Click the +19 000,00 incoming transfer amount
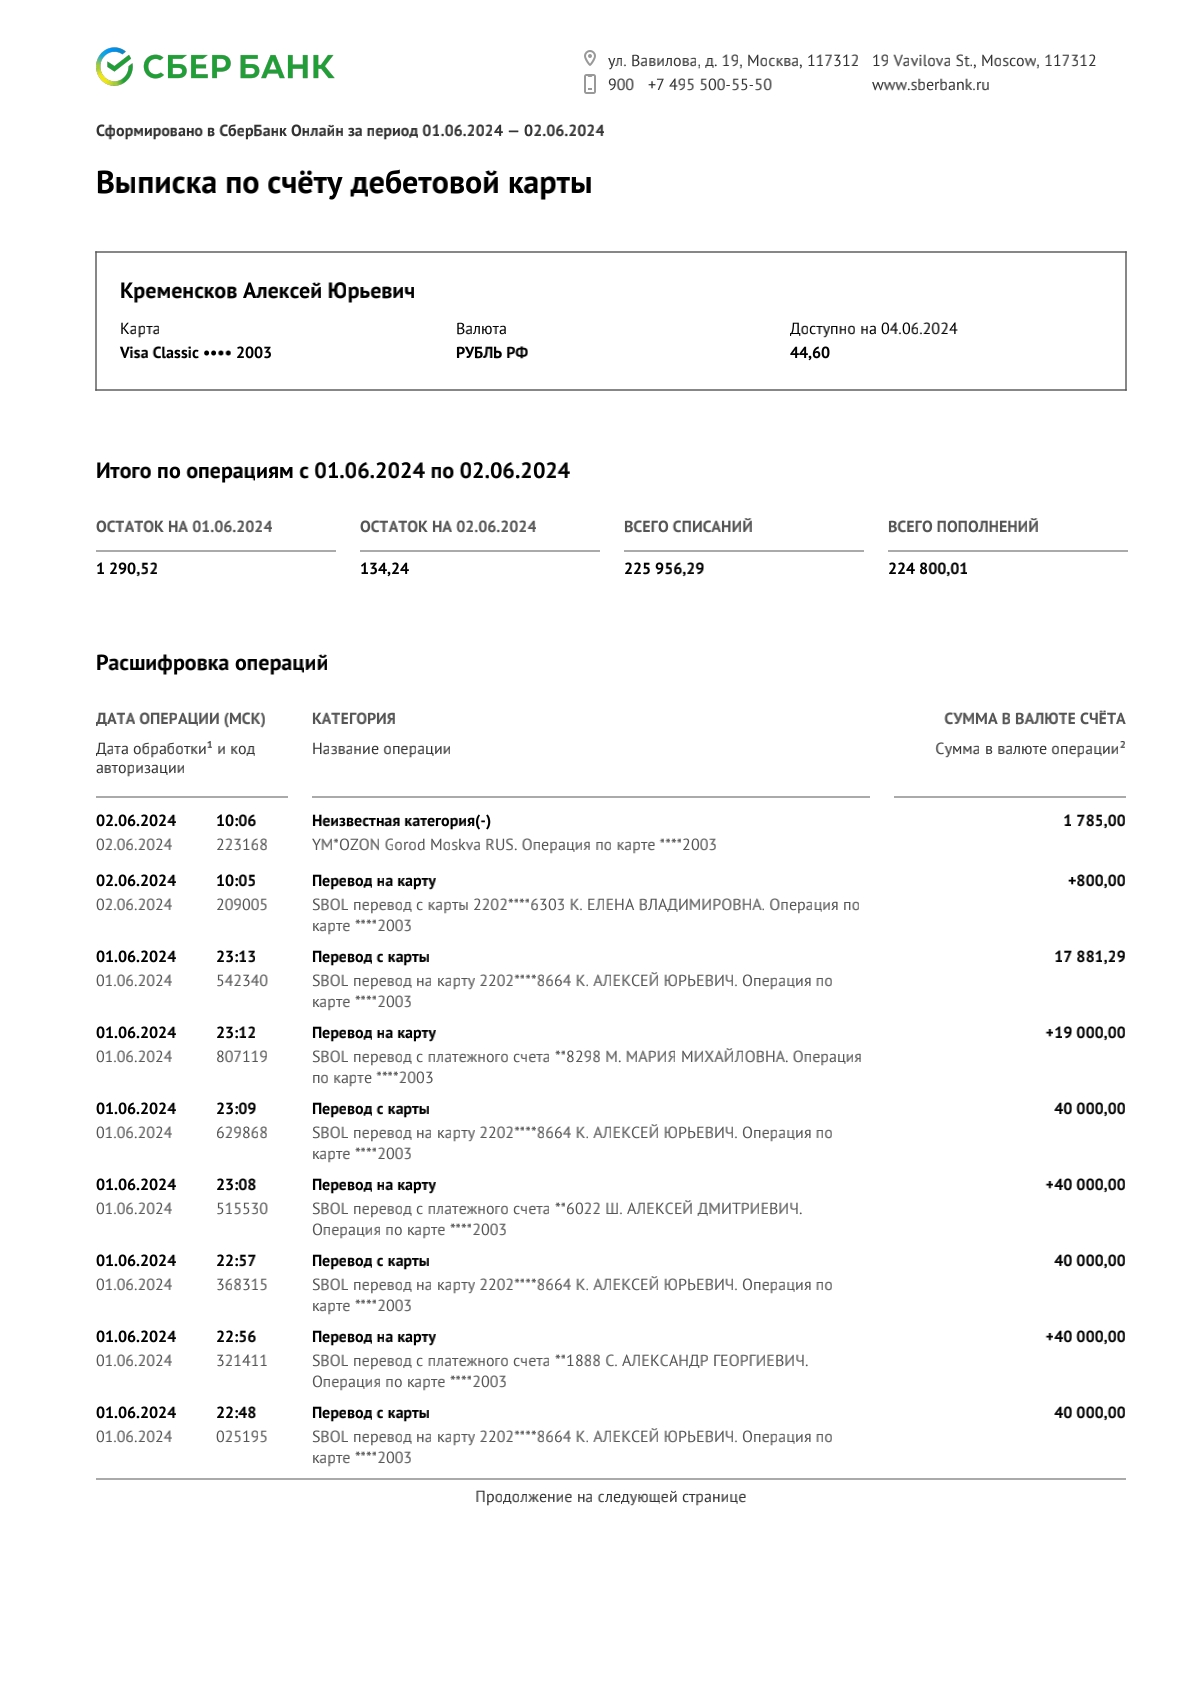Screen dimensions: 1190x1684 pyautogui.click(x=1085, y=1033)
